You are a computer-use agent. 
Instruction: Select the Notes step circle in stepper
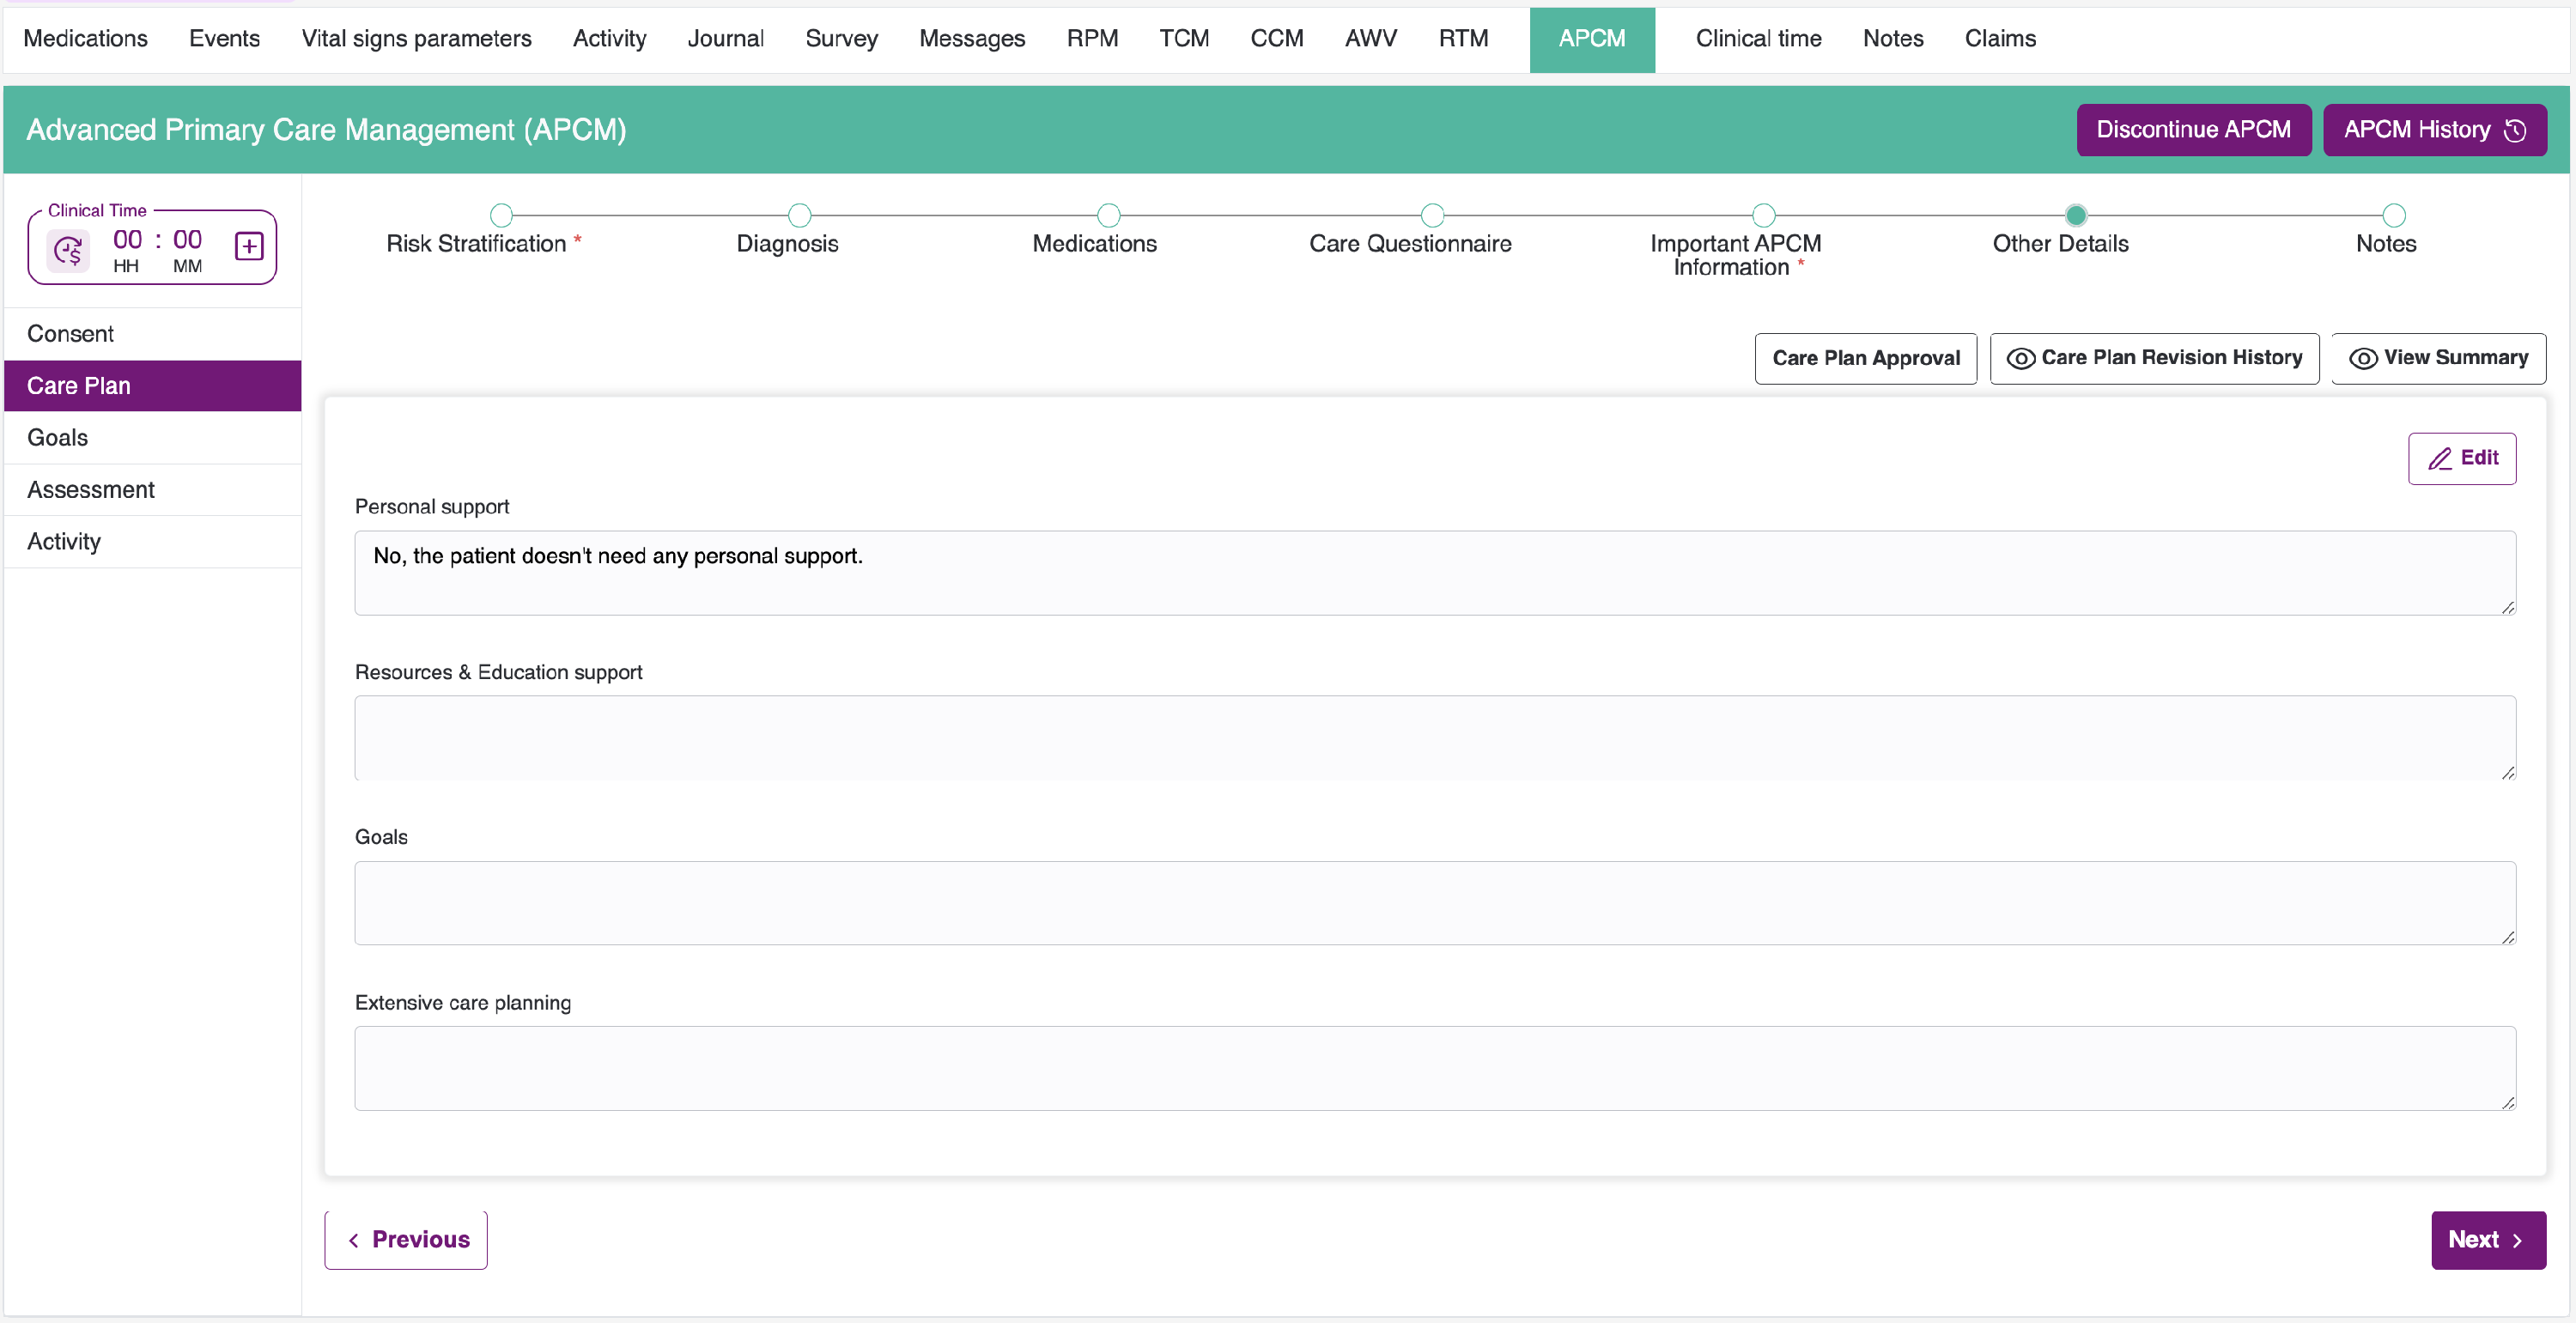pos(2393,215)
